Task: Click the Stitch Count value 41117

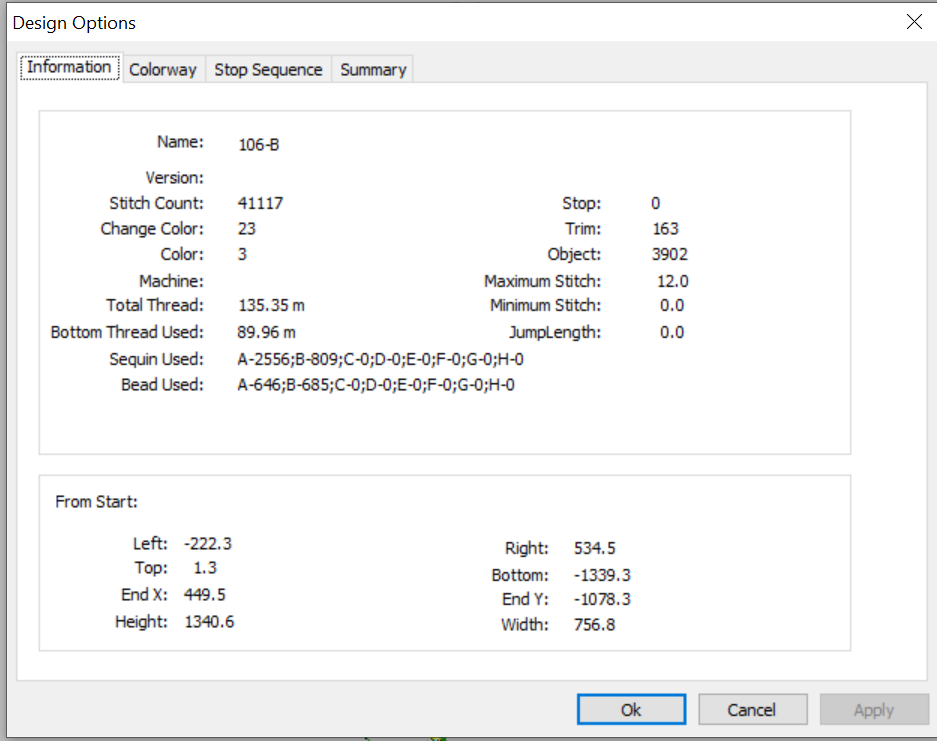Action: click(261, 203)
